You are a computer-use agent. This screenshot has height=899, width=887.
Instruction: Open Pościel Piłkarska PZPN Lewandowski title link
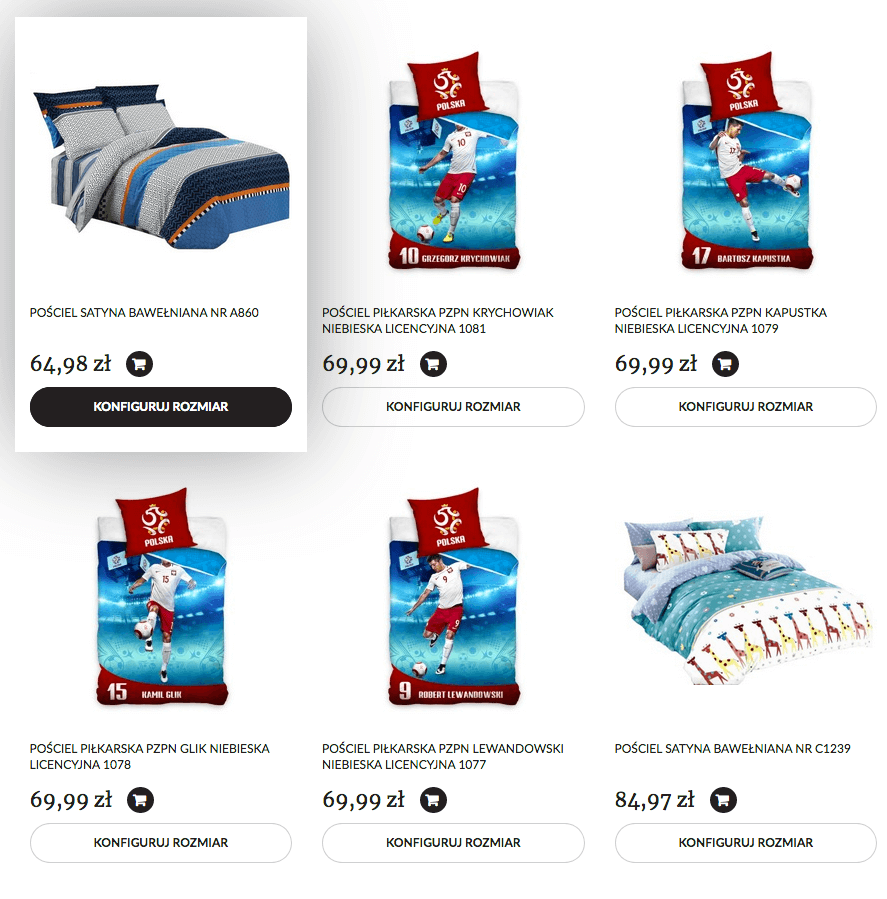(x=443, y=756)
